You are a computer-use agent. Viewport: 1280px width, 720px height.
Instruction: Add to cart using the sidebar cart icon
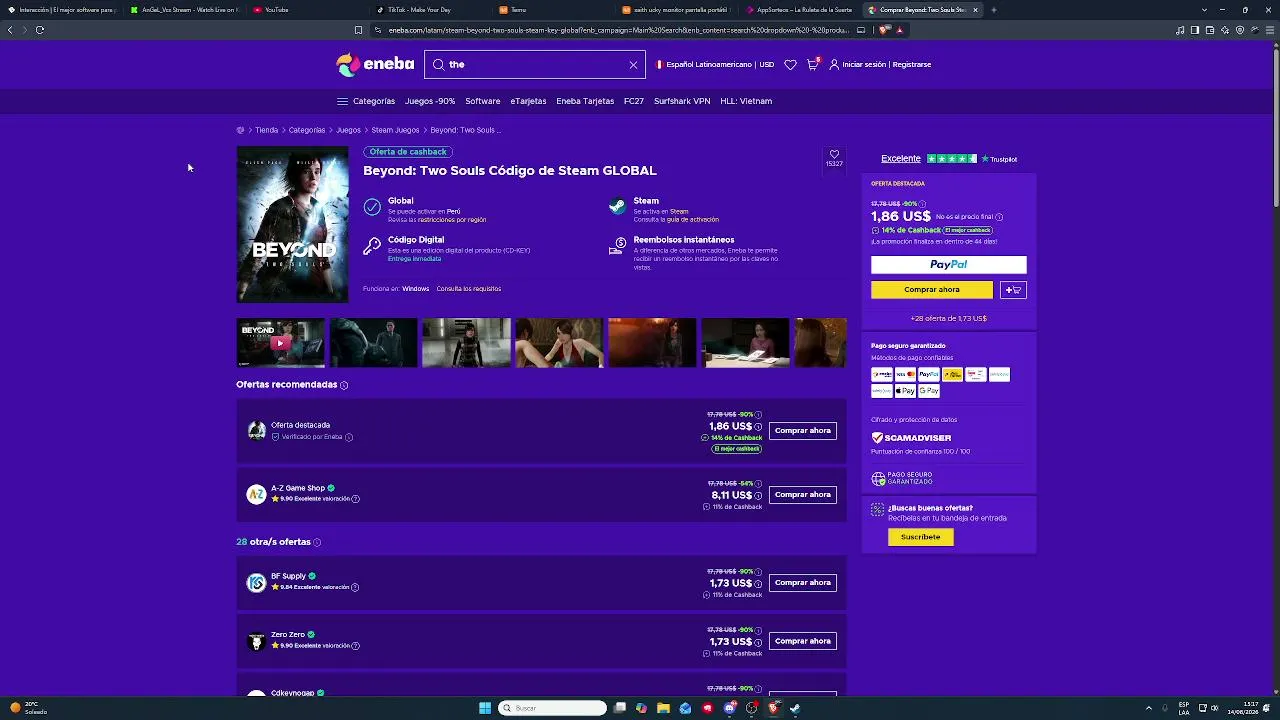pos(1013,290)
